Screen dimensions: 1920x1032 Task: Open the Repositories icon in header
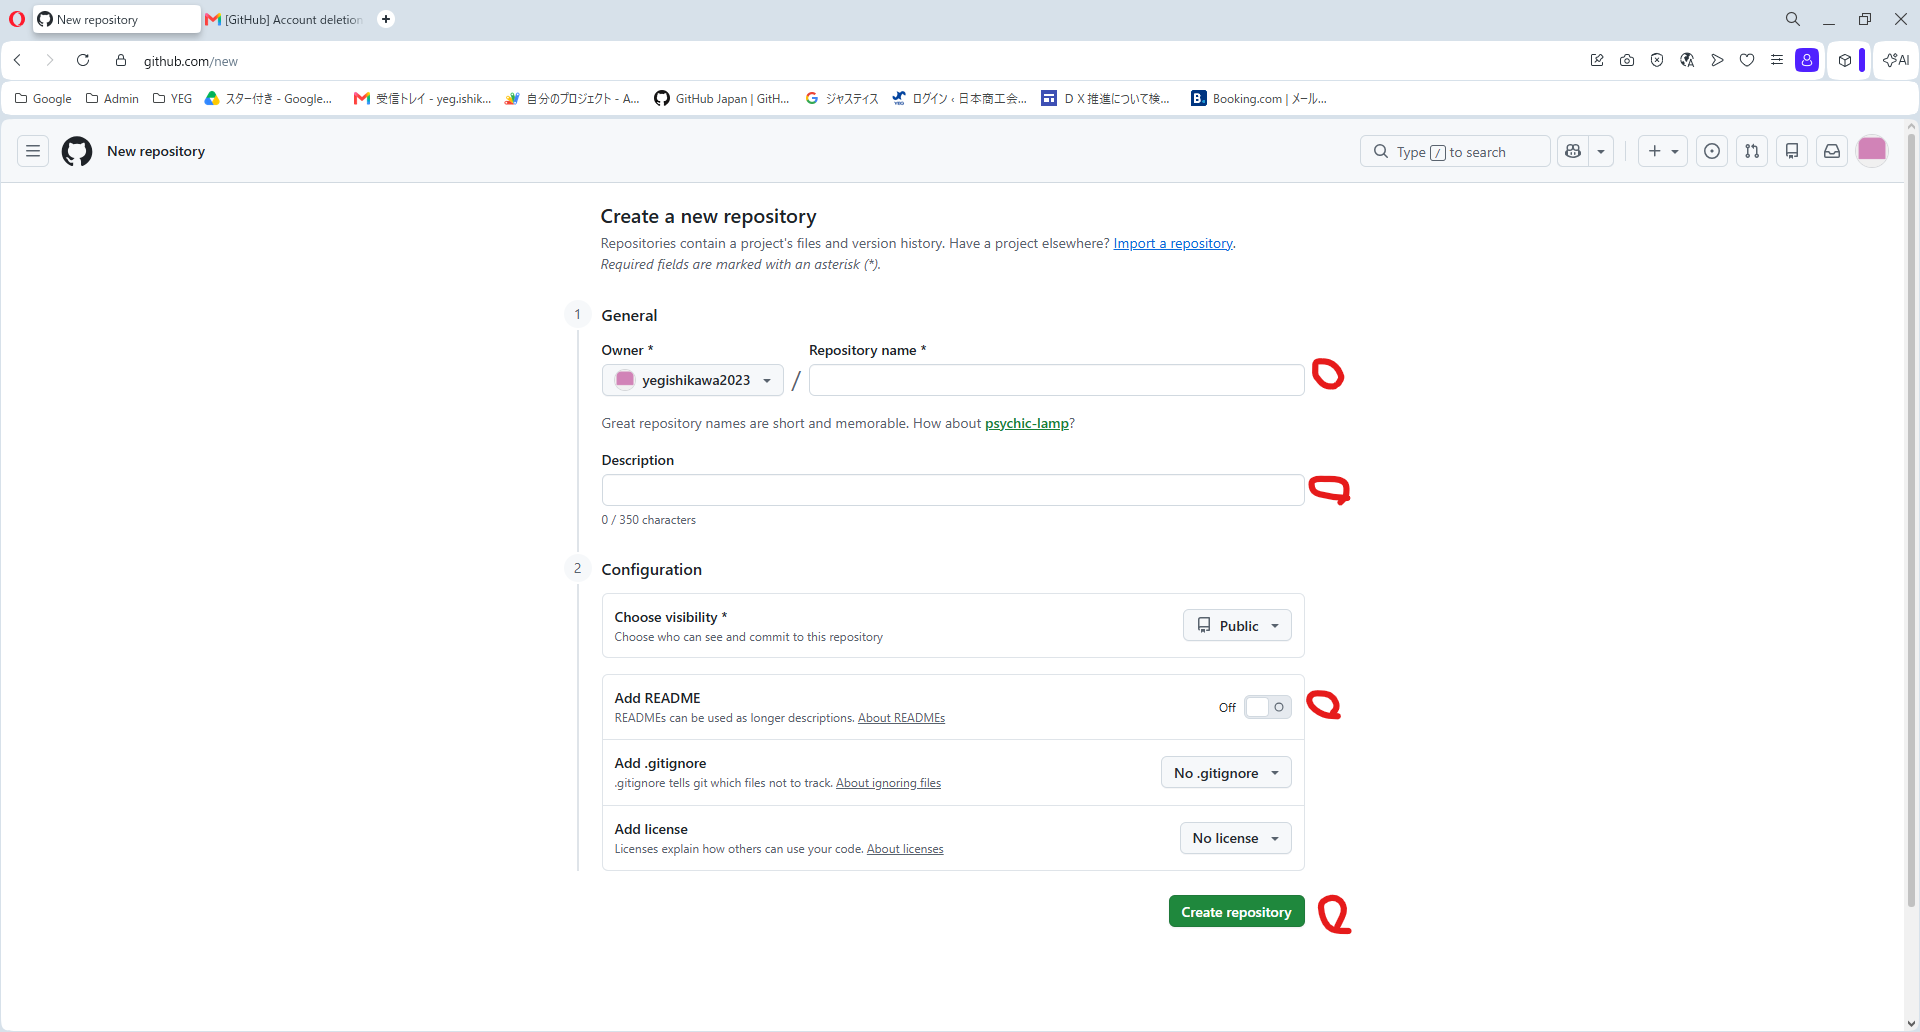coord(1792,151)
